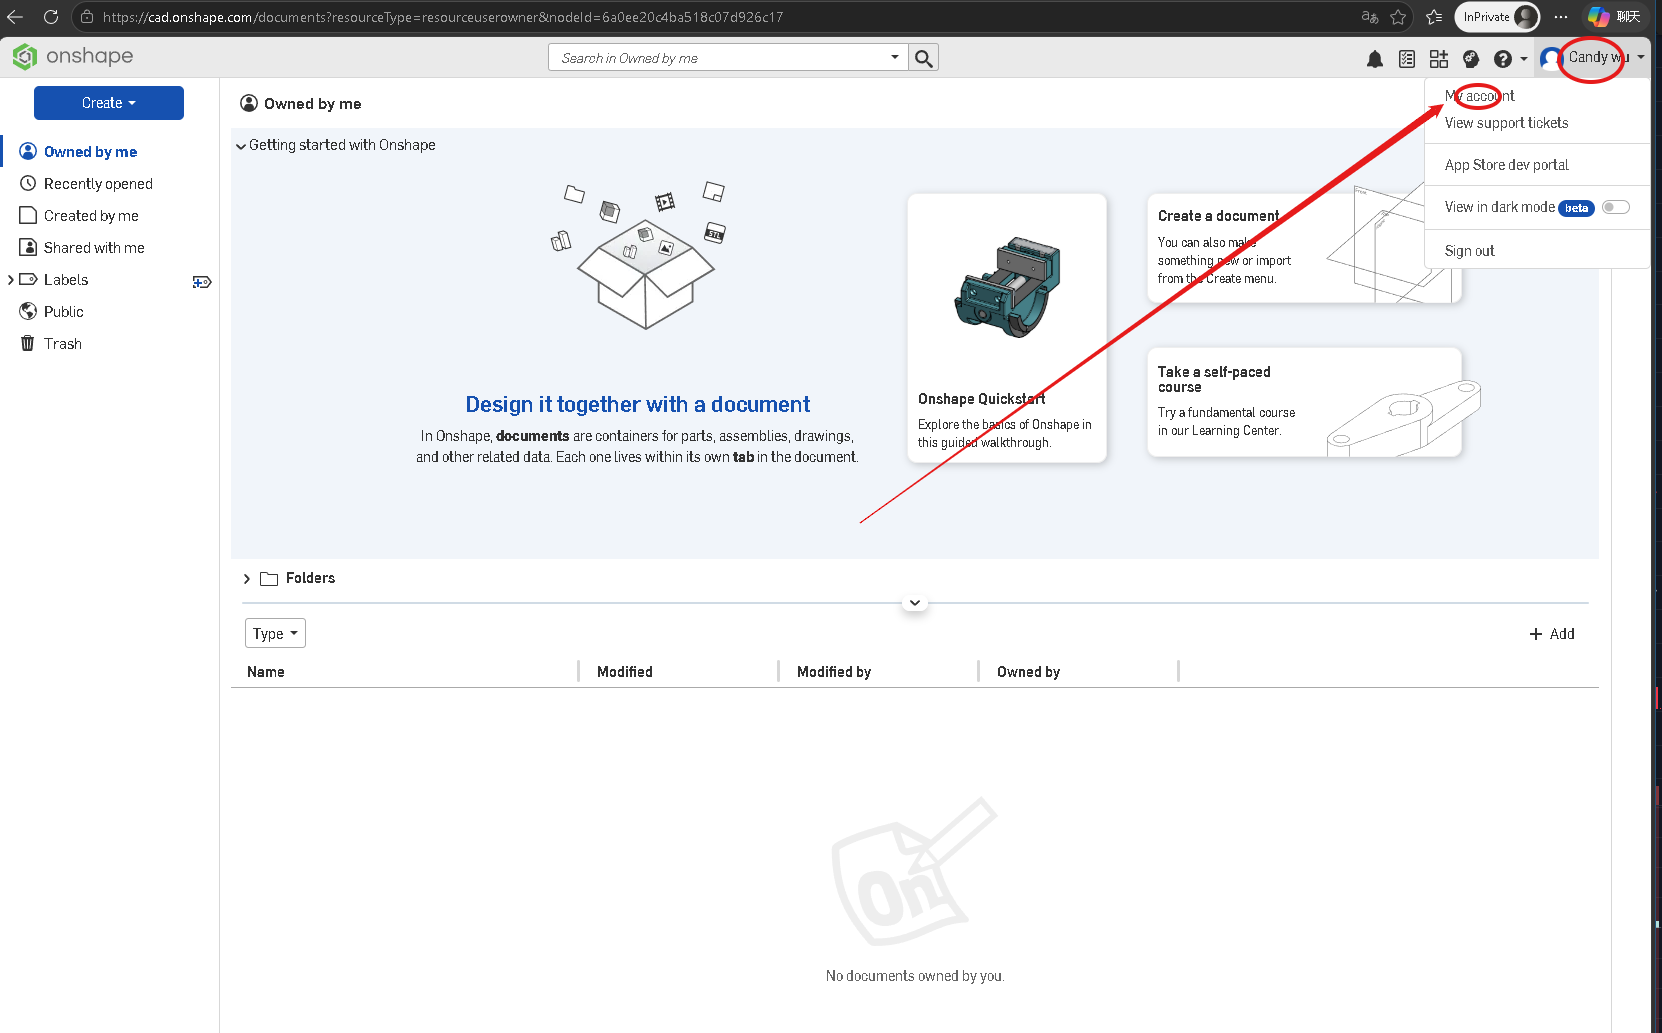Open Created by me in sidebar
The height and width of the screenshot is (1033, 1662).
[x=91, y=216]
